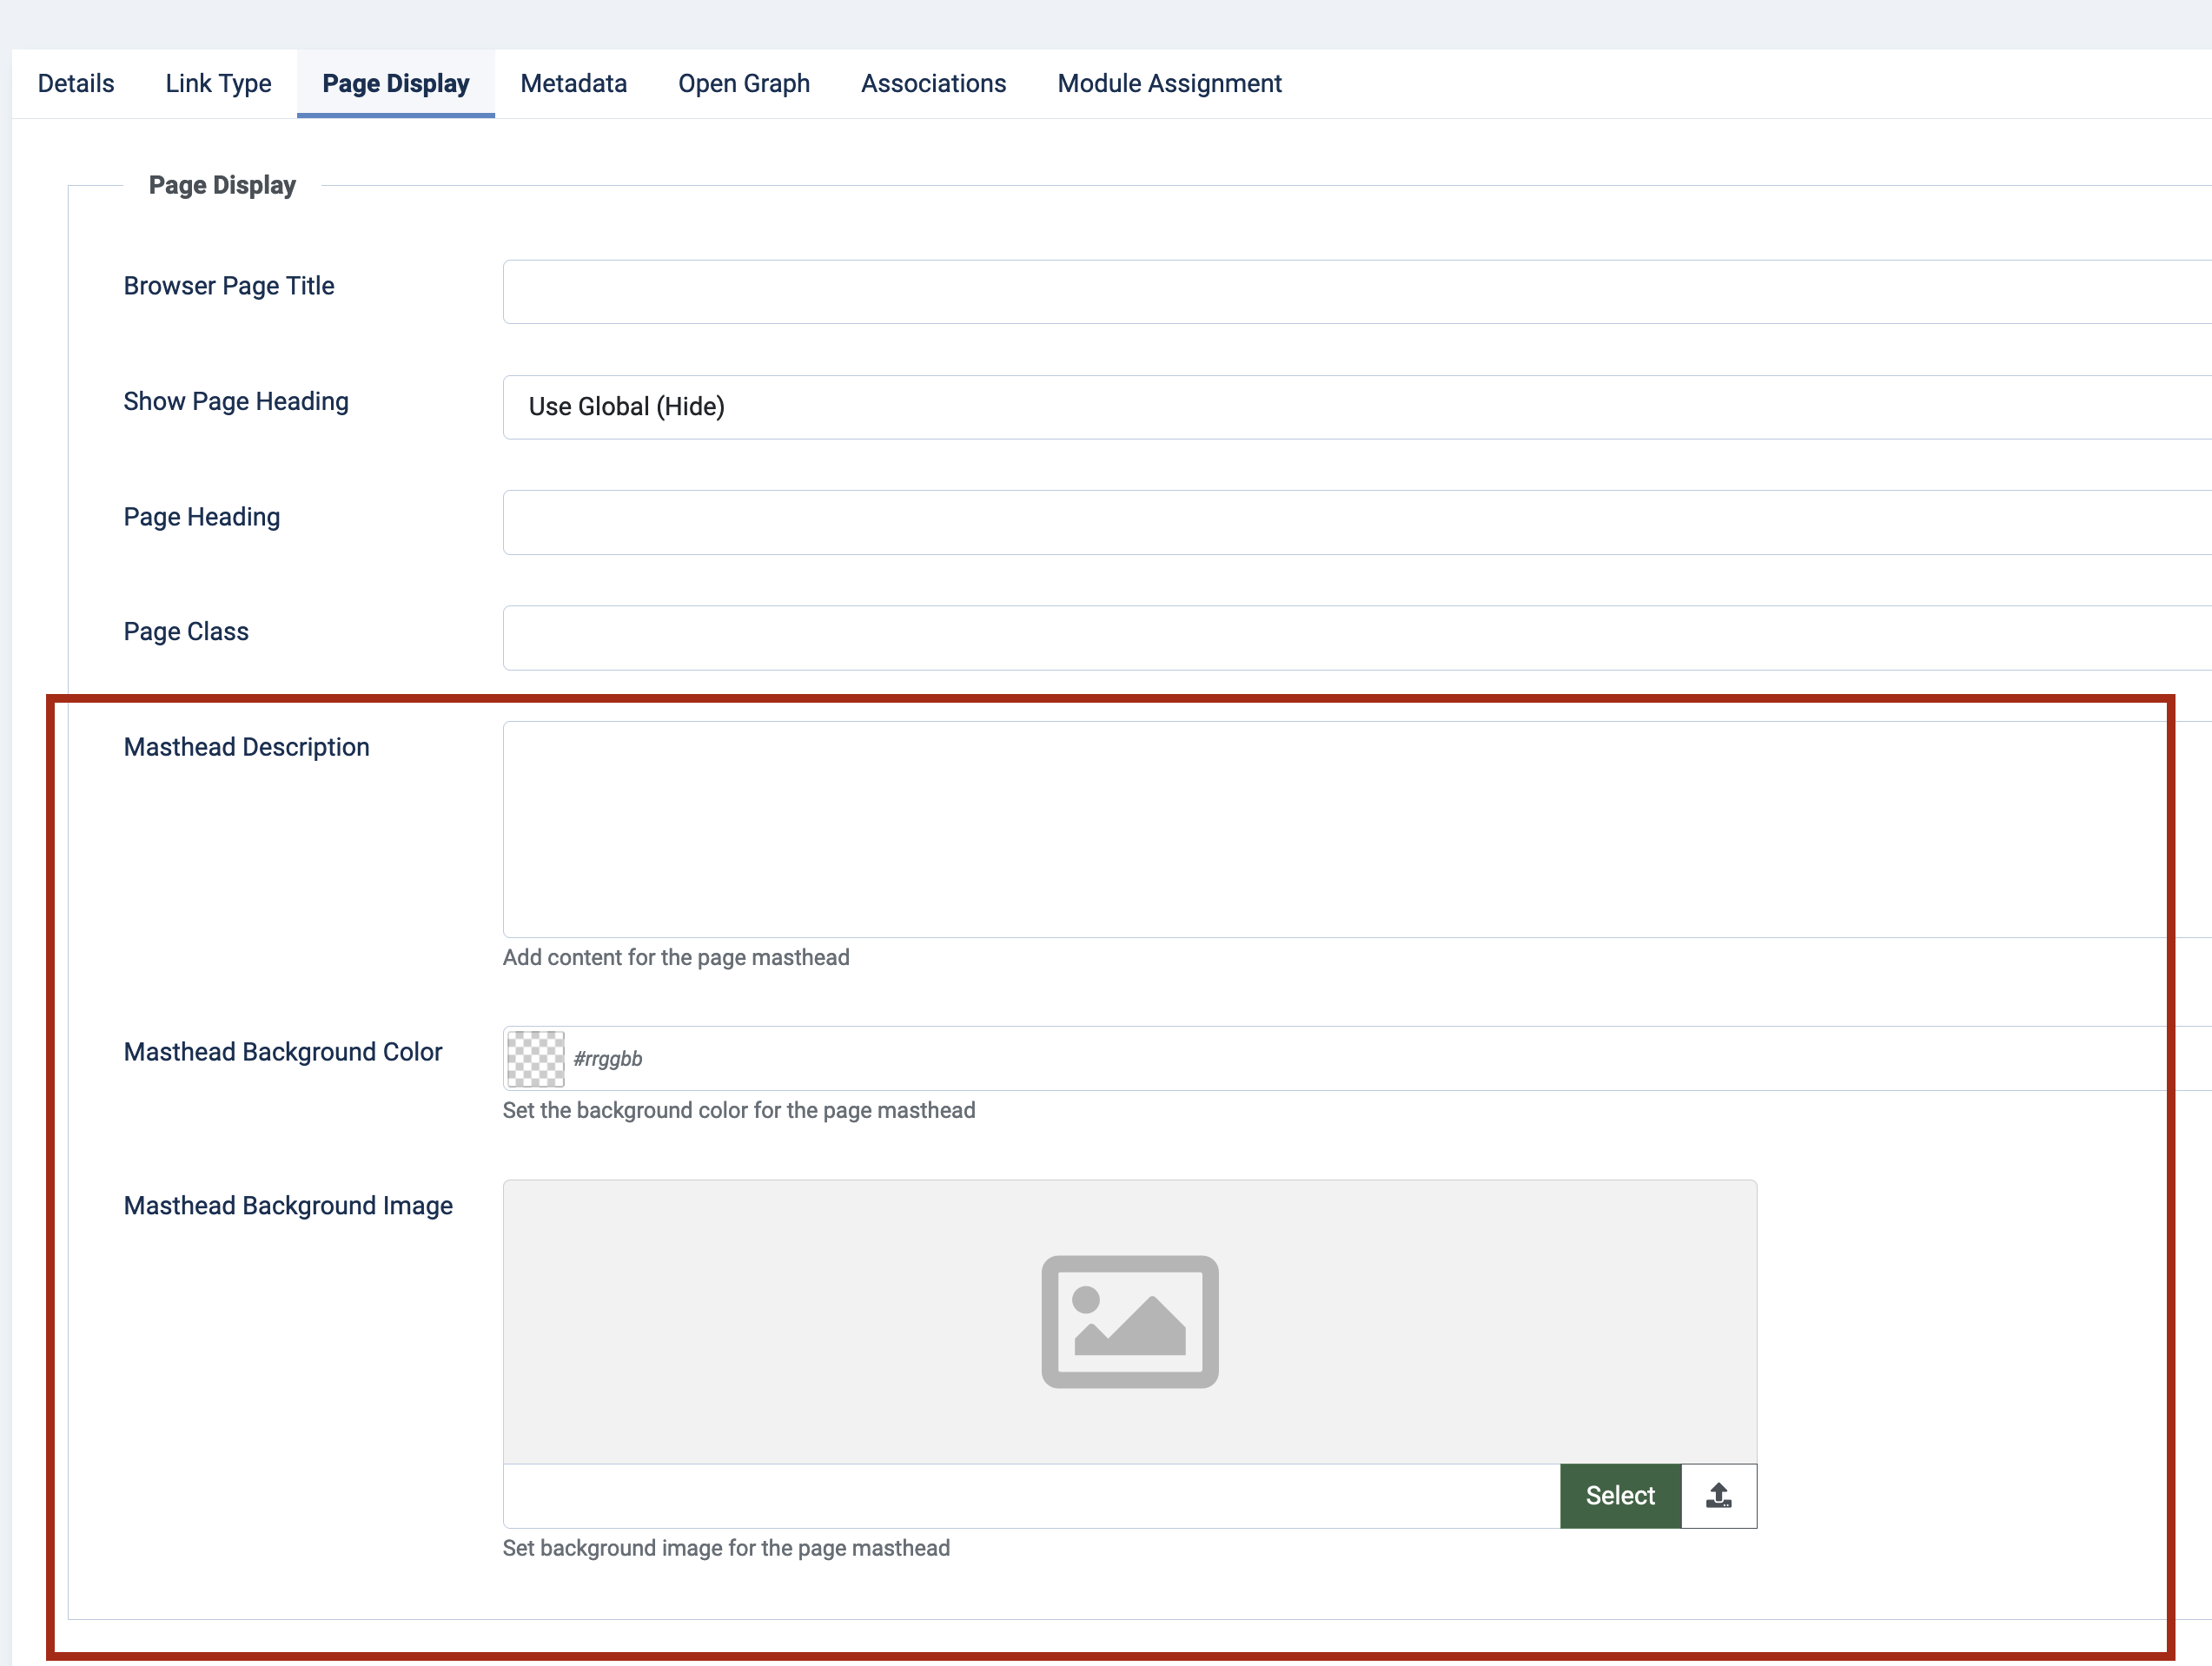
Task: Click the Page Class text field
Action: (1355, 637)
